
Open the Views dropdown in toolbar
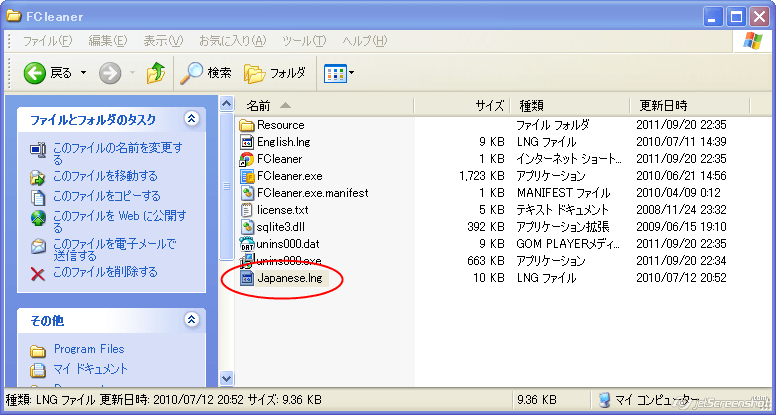point(339,73)
